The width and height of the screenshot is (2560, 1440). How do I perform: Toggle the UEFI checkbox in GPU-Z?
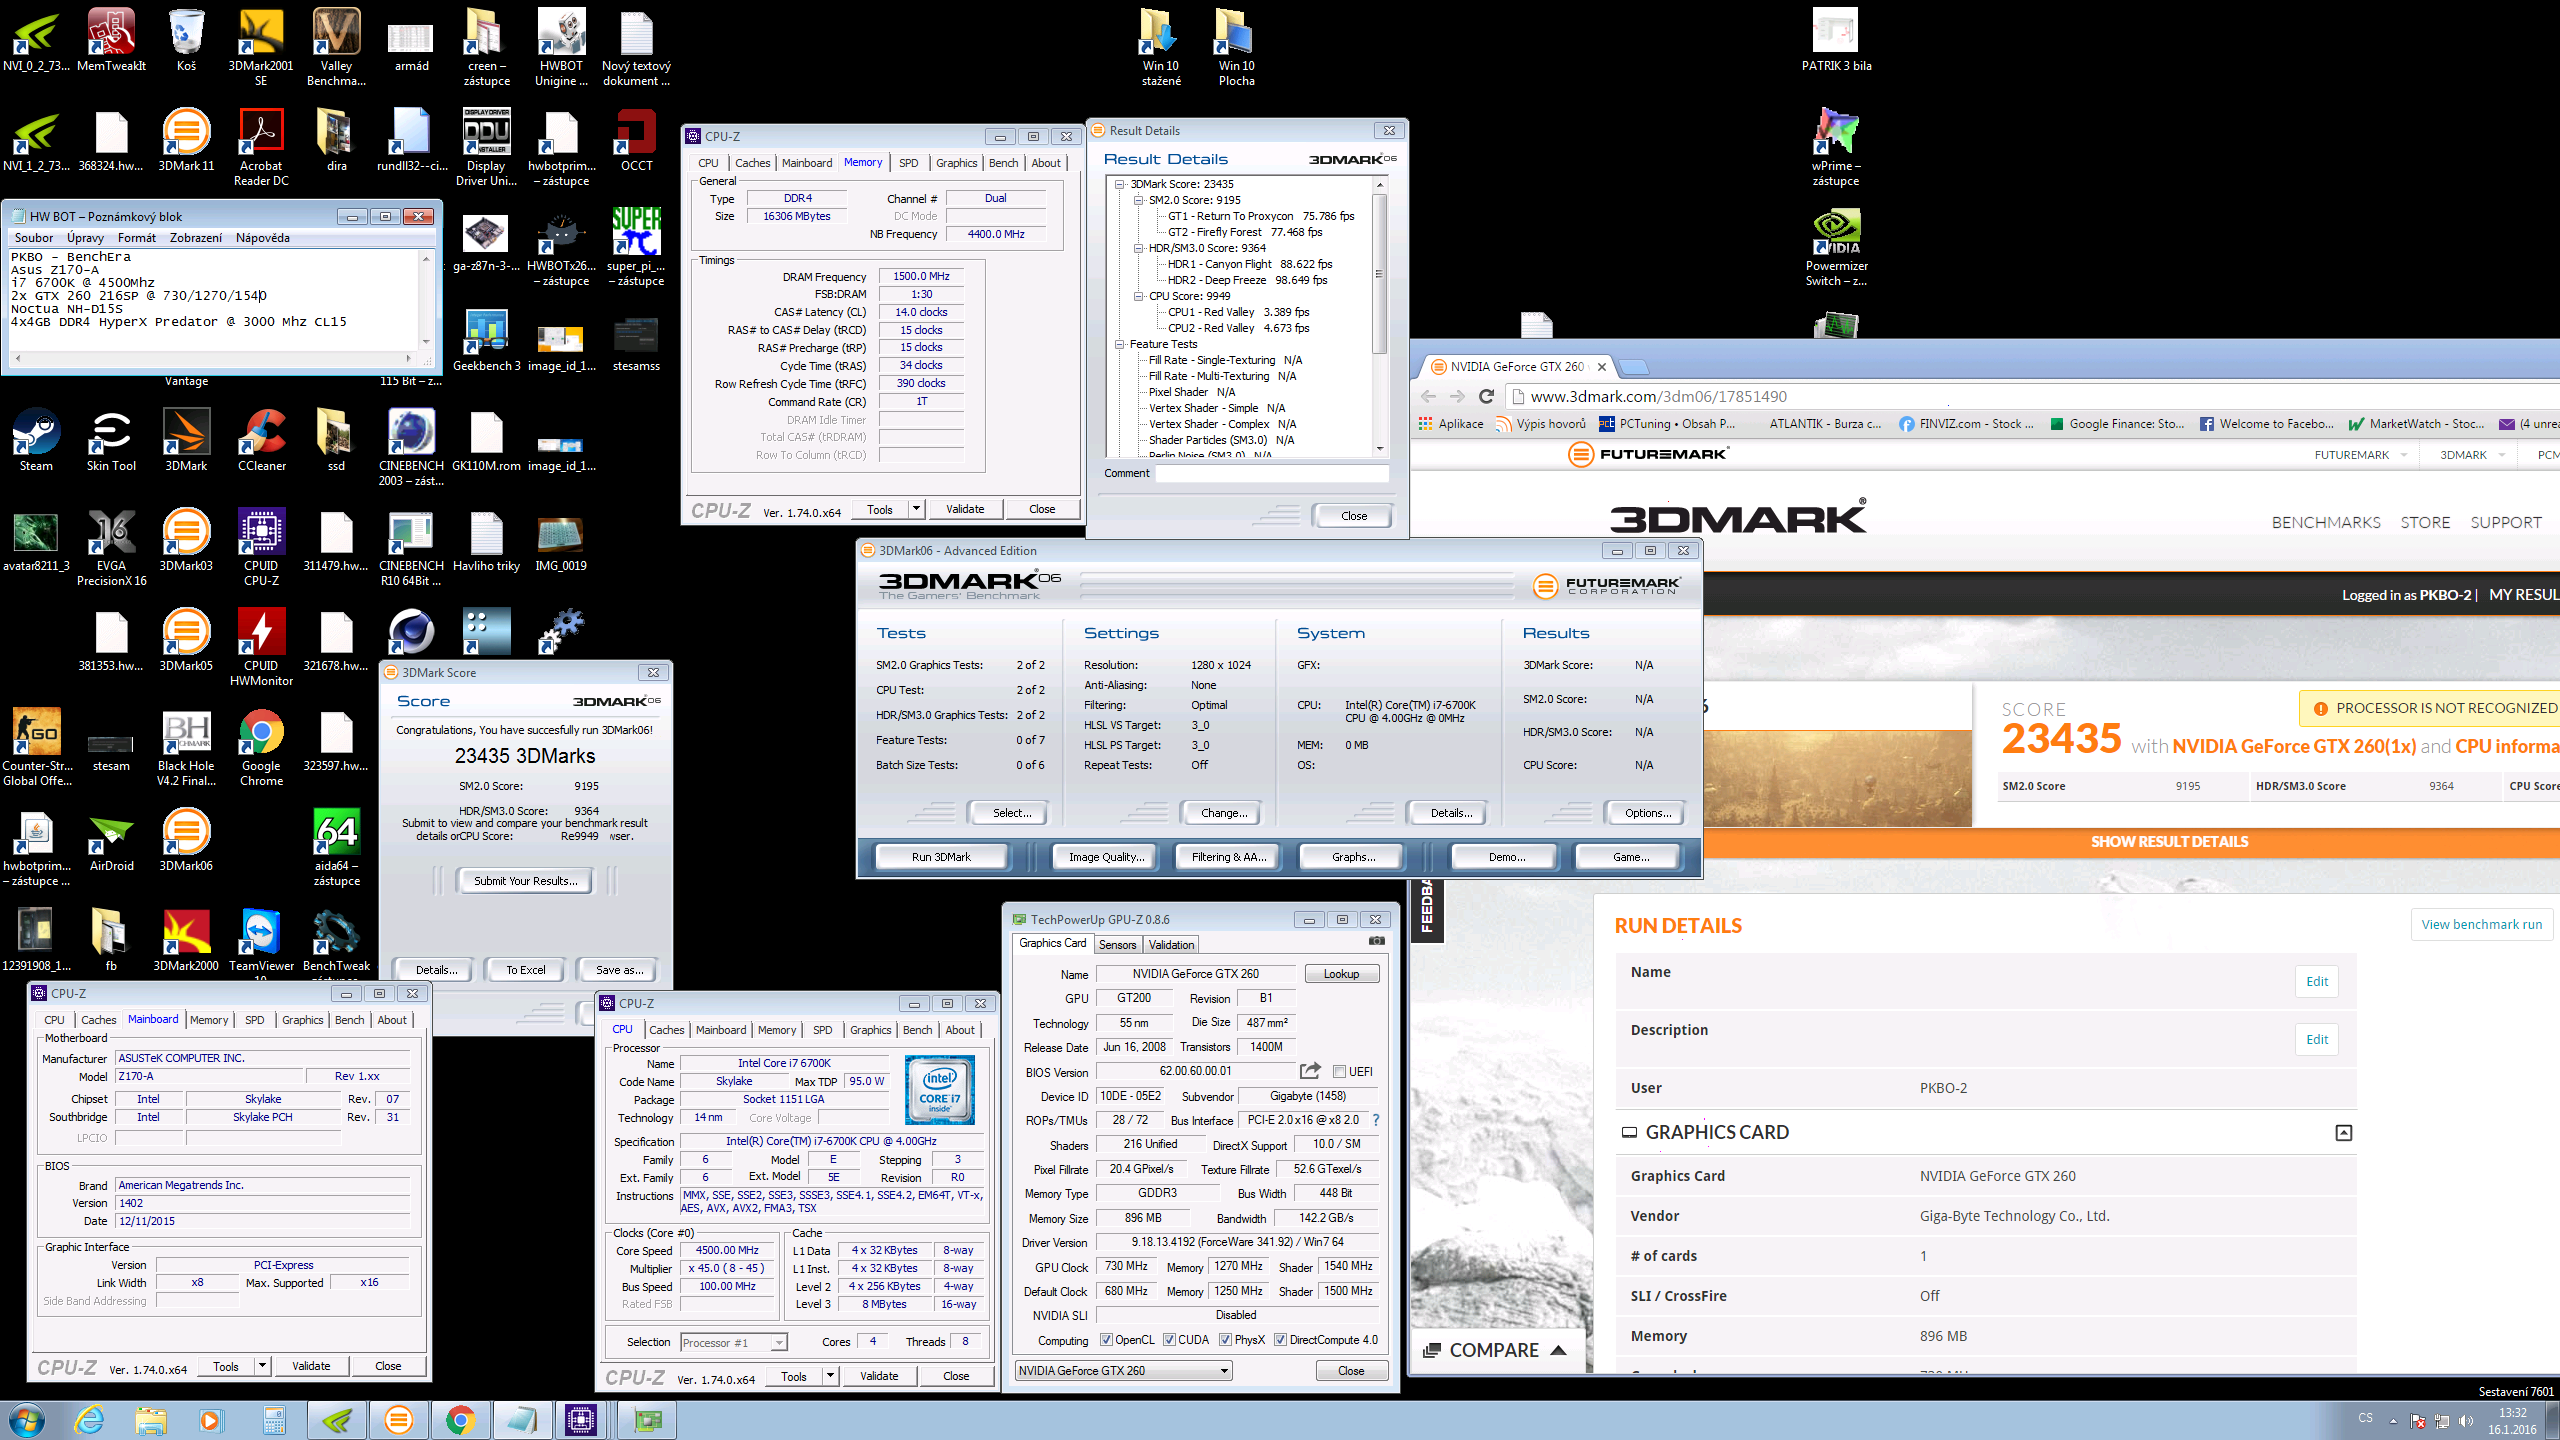coord(1339,1072)
